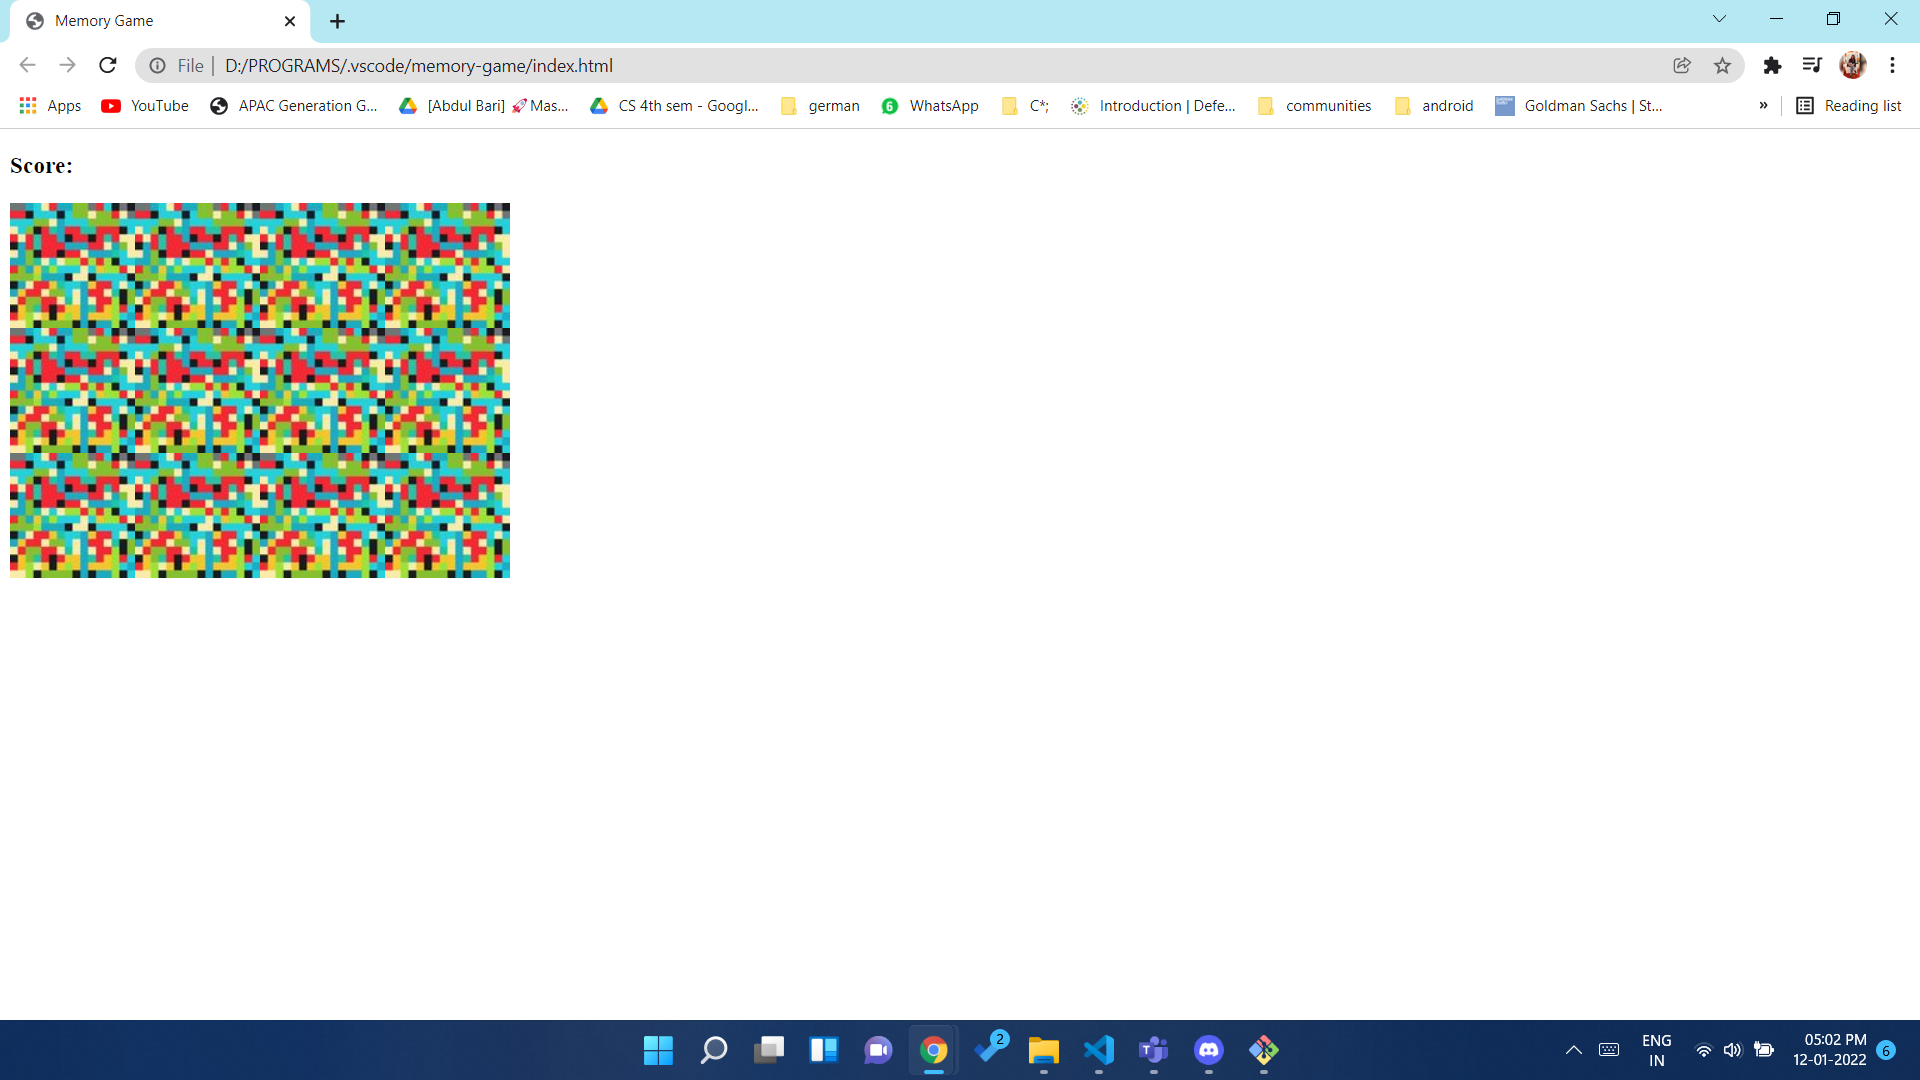Open a new browser tab

coord(337,21)
